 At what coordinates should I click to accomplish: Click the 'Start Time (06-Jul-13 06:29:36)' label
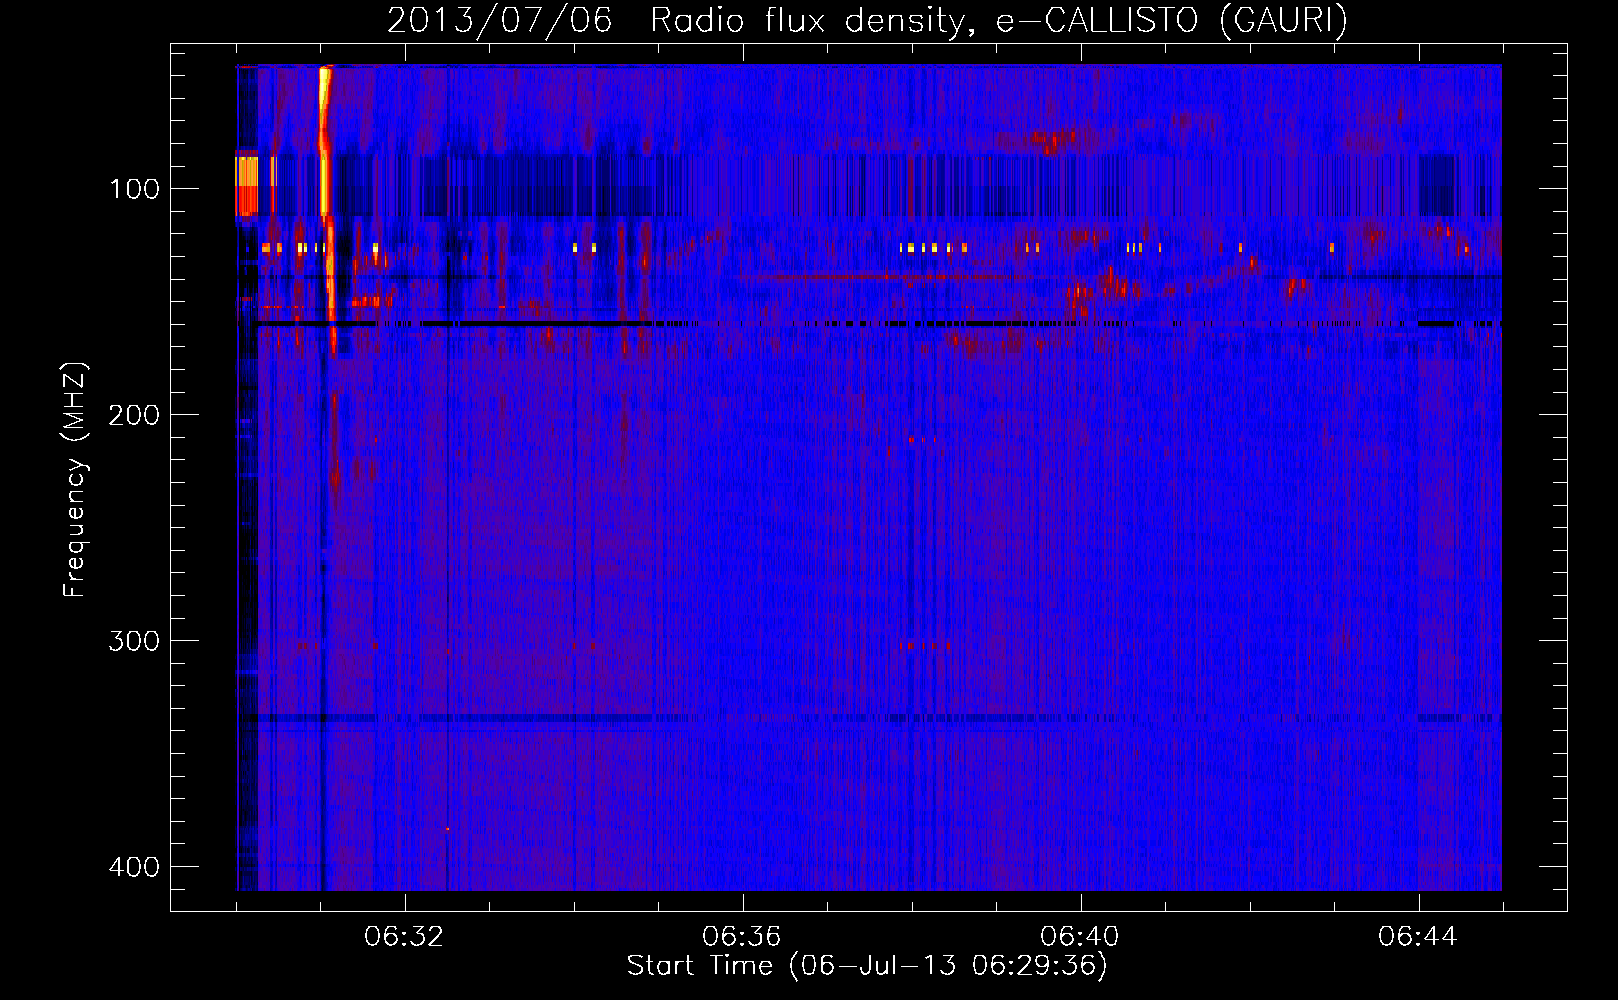coord(867,966)
